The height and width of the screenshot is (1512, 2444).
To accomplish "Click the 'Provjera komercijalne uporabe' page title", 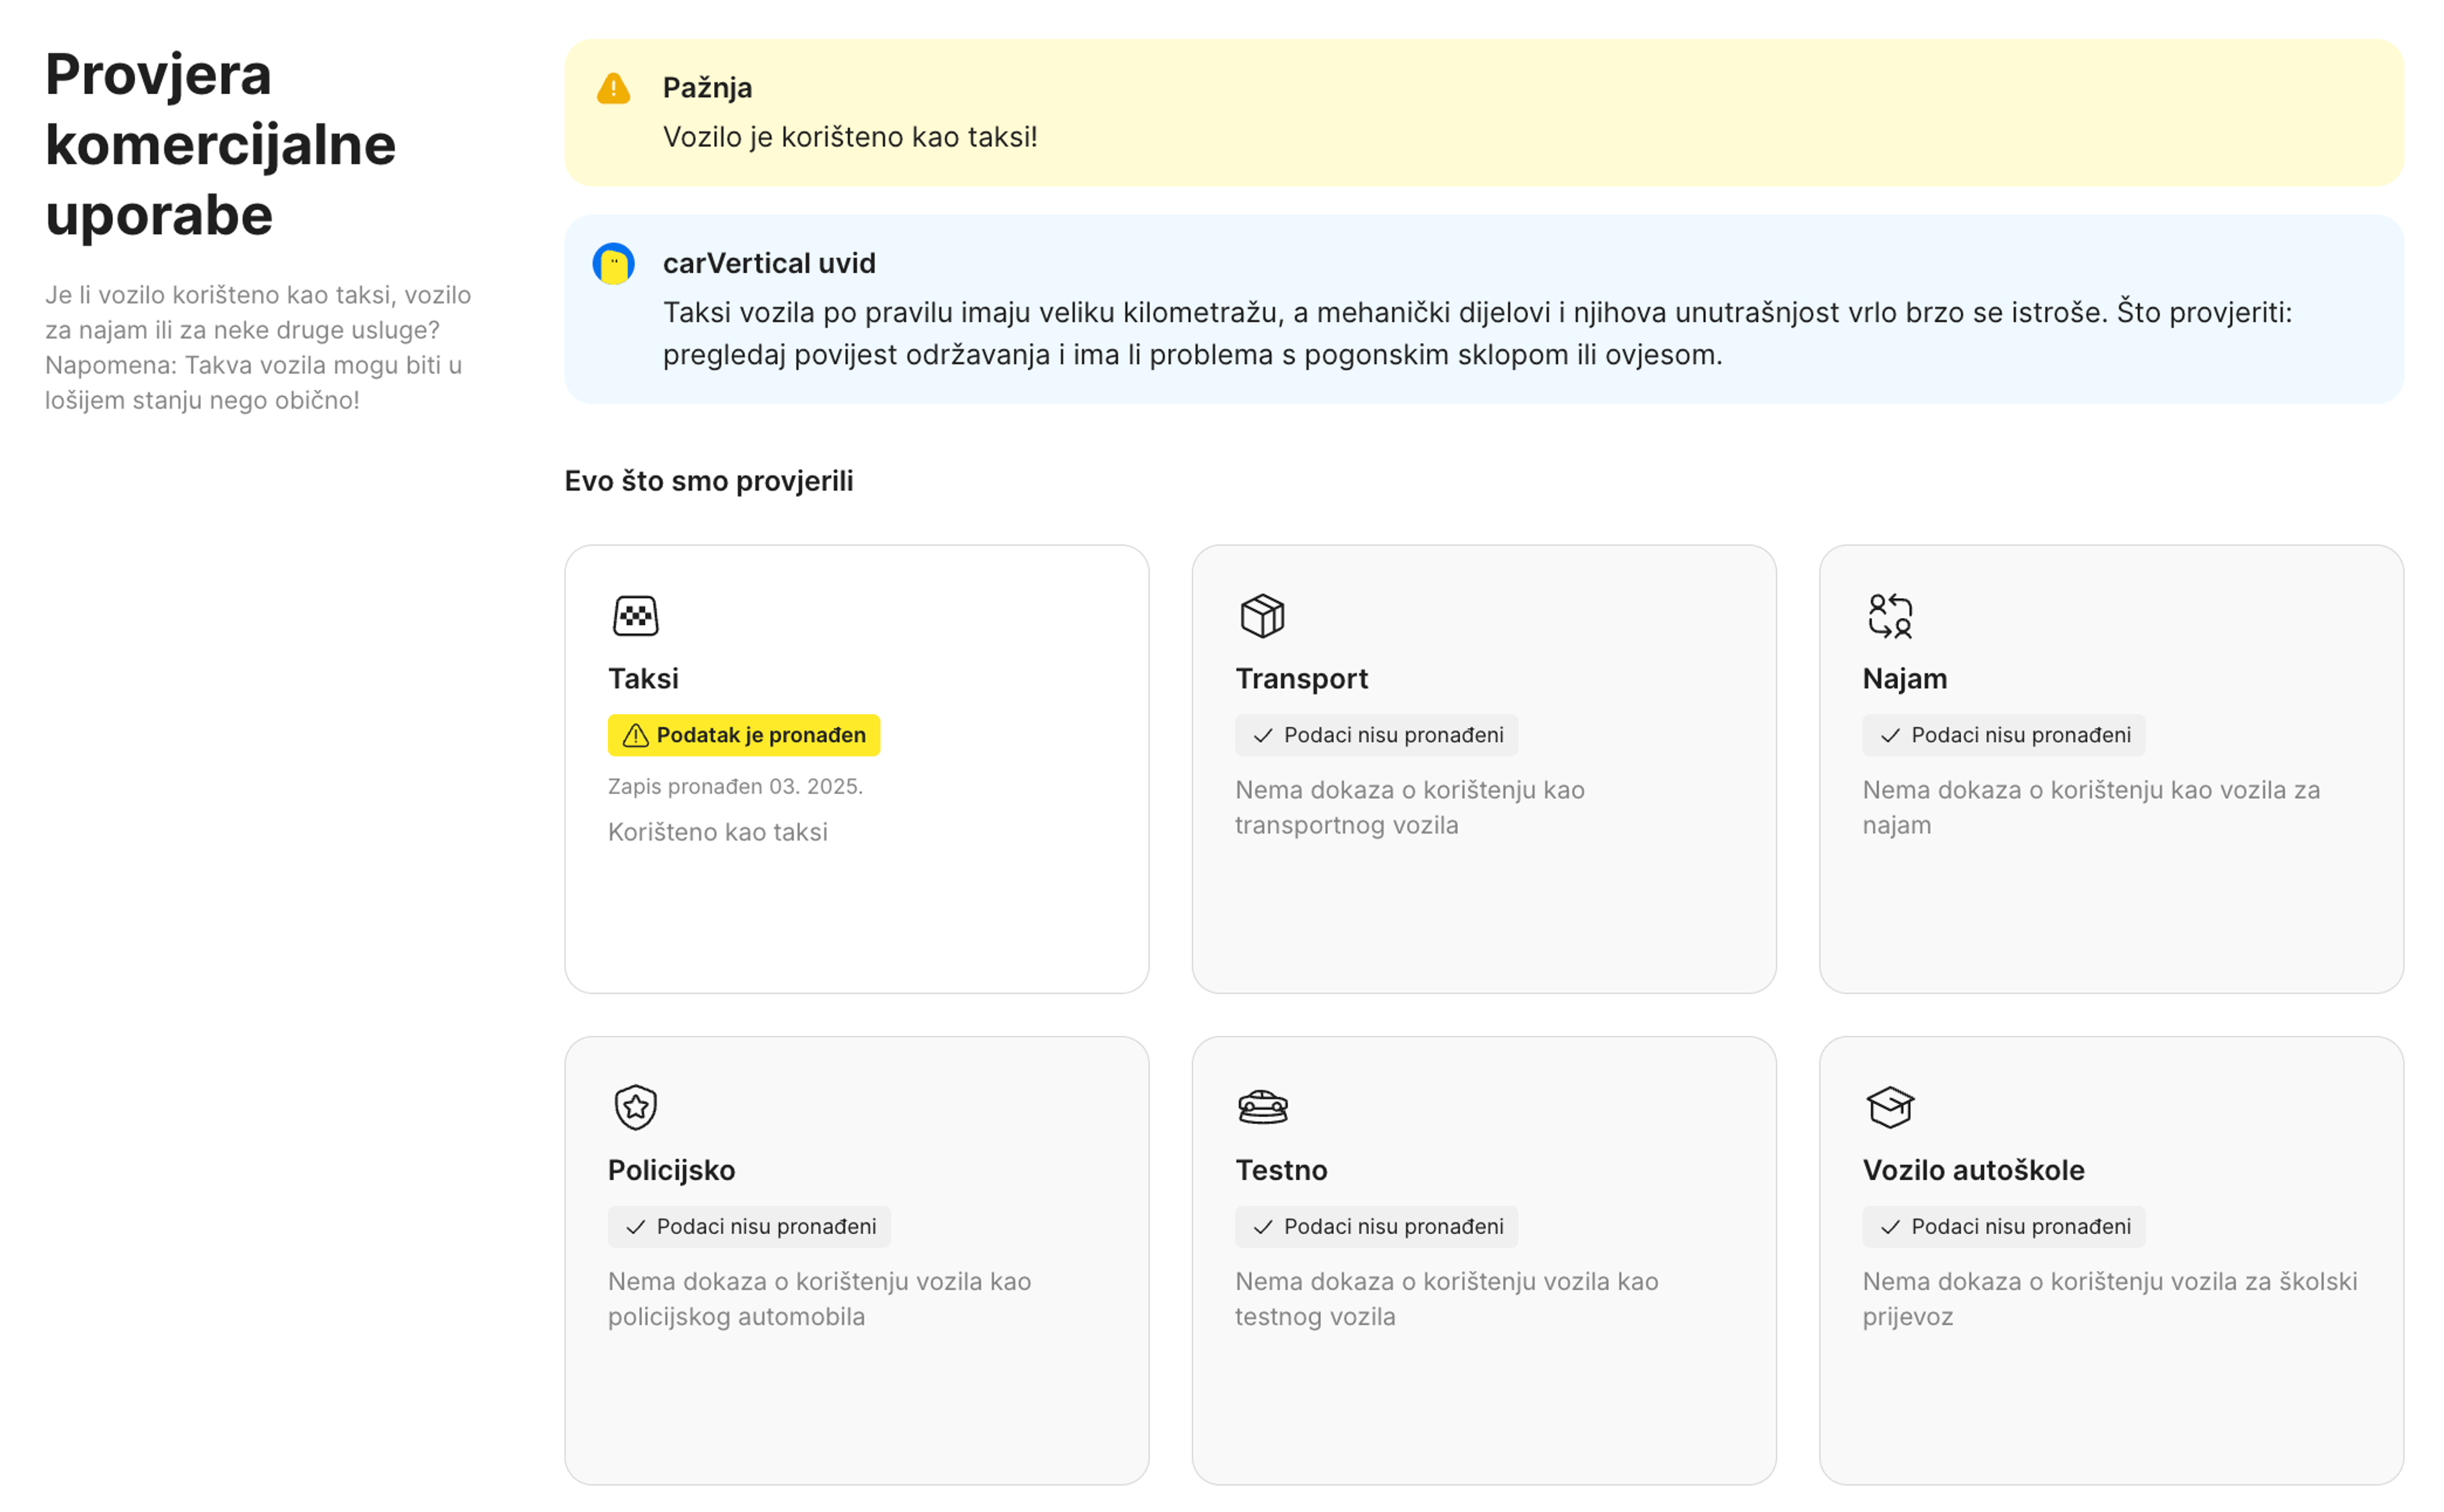I will pos(220,144).
